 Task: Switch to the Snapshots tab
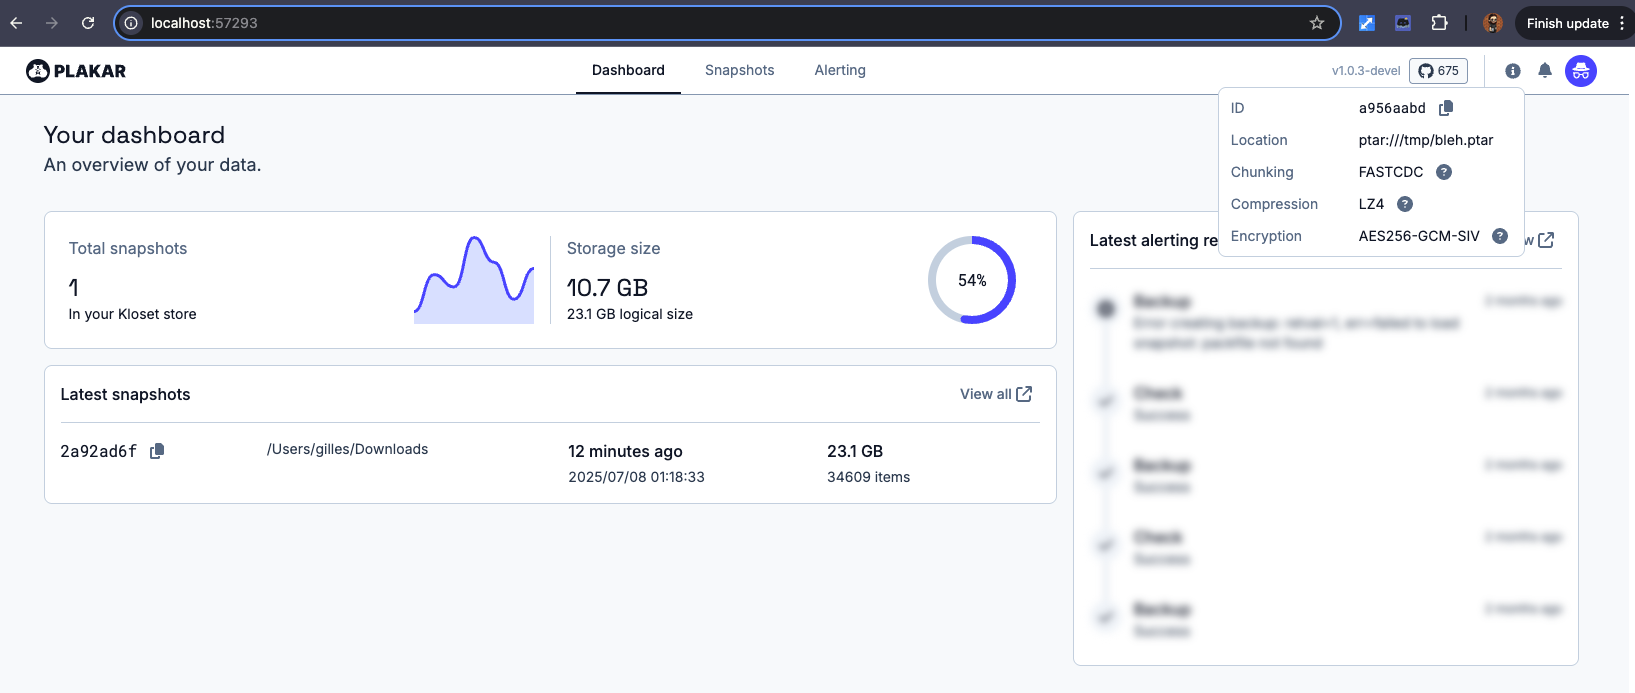click(x=739, y=70)
